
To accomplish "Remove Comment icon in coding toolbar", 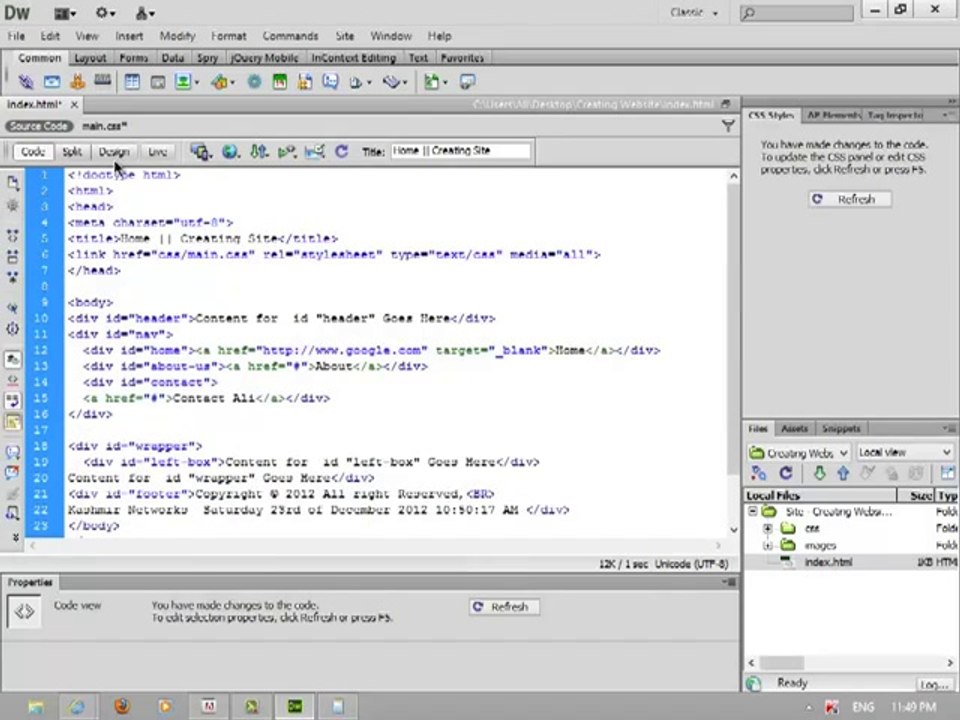I will [13, 473].
